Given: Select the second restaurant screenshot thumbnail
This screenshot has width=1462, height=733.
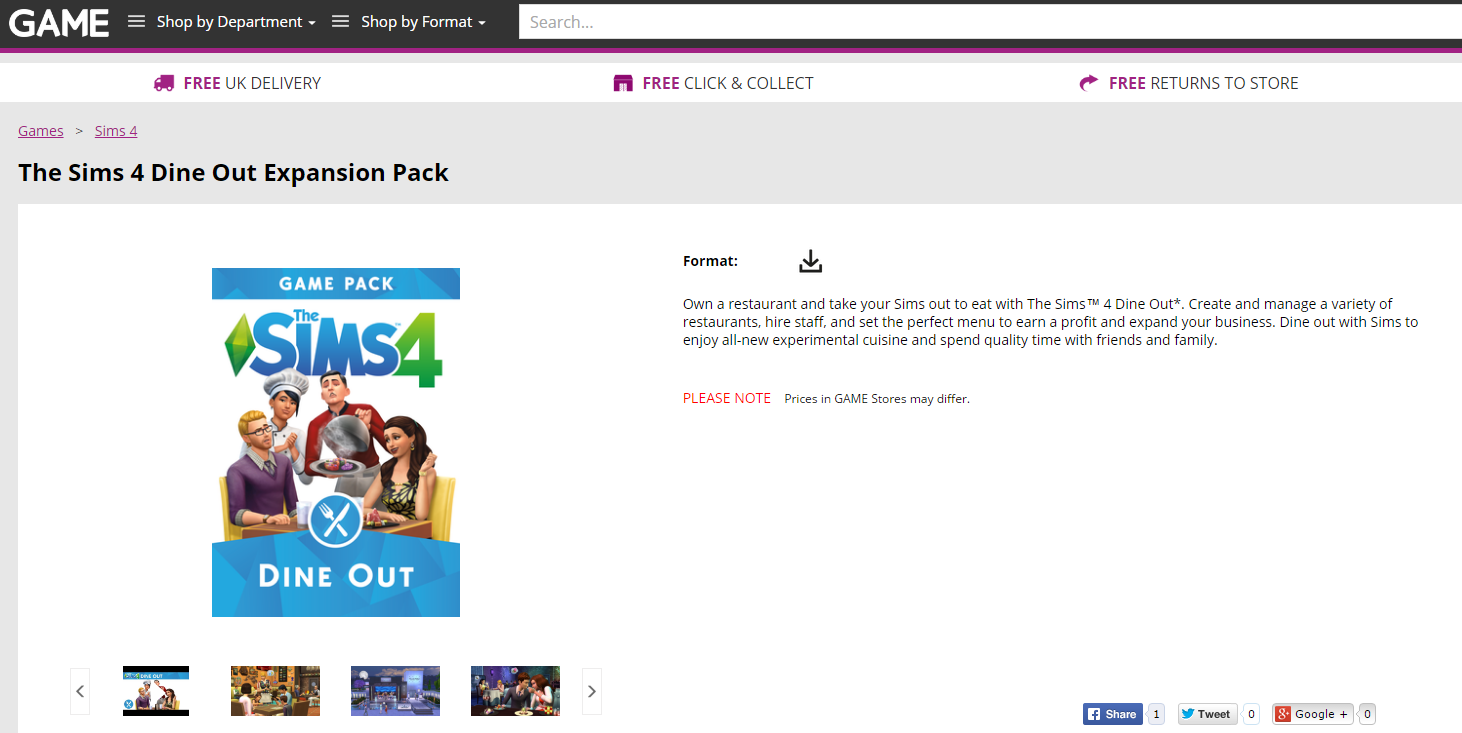Looking at the screenshot, I should coord(275,691).
